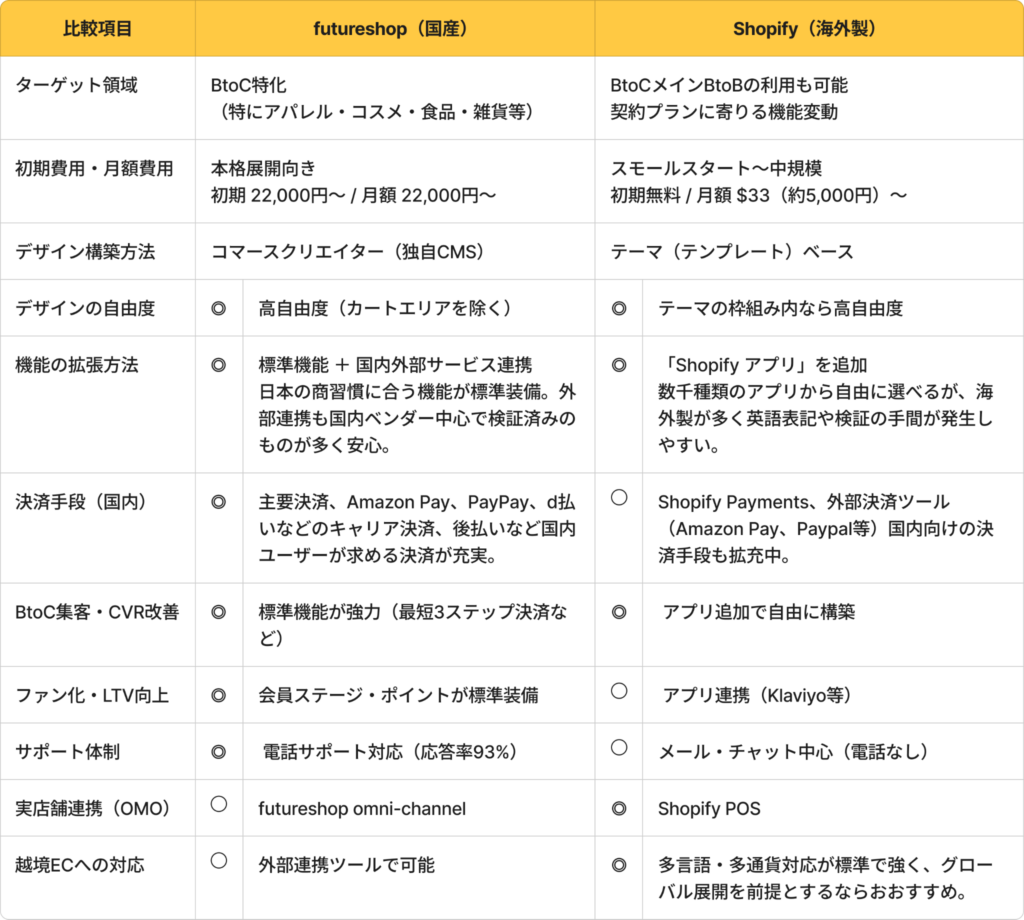
Task: Click the 'Shopify（海外製）' column header
Action: (x=809, y=29)
